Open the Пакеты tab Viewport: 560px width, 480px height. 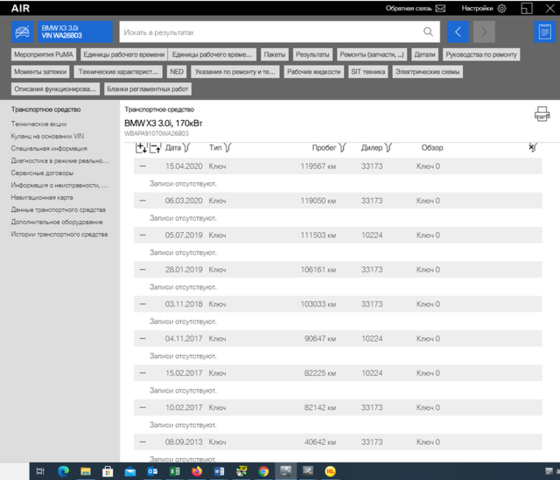coord(274,54)
